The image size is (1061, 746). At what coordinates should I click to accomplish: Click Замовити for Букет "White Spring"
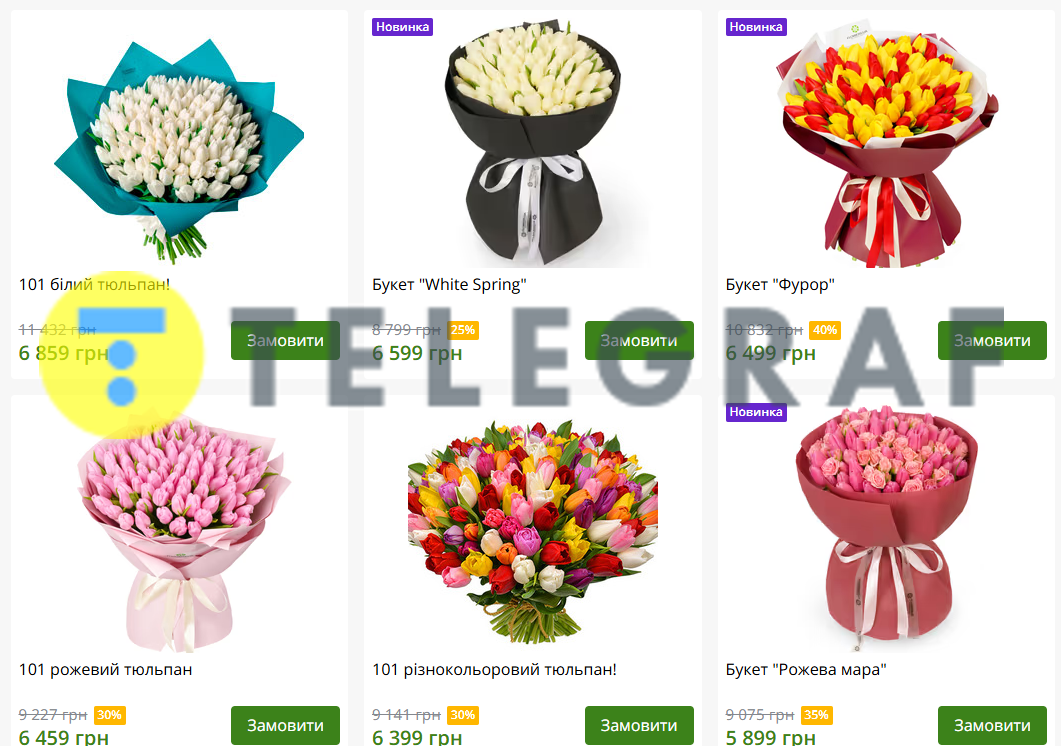point(639,341)
